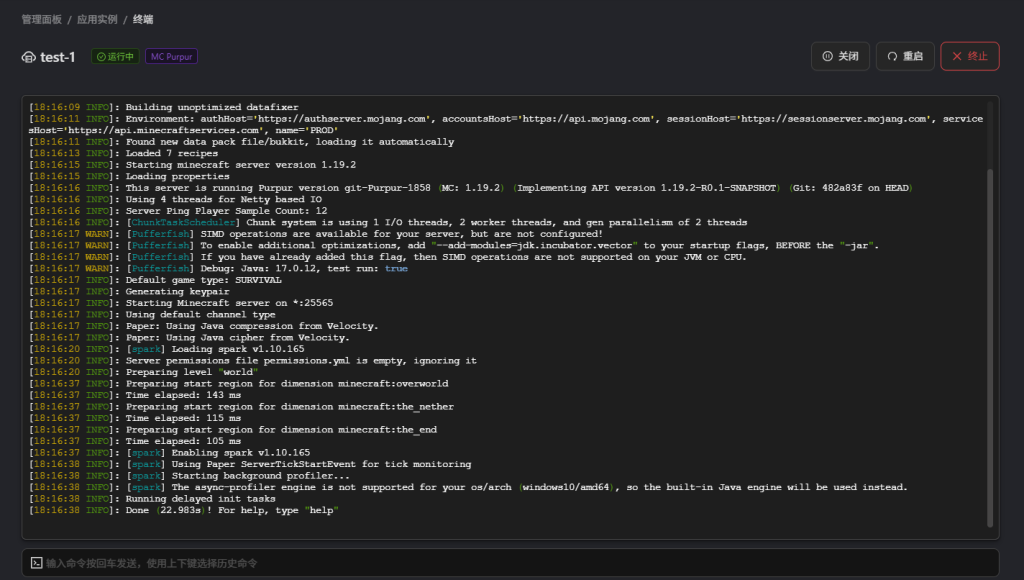Click the MC Purpur tag

point(171,57)
